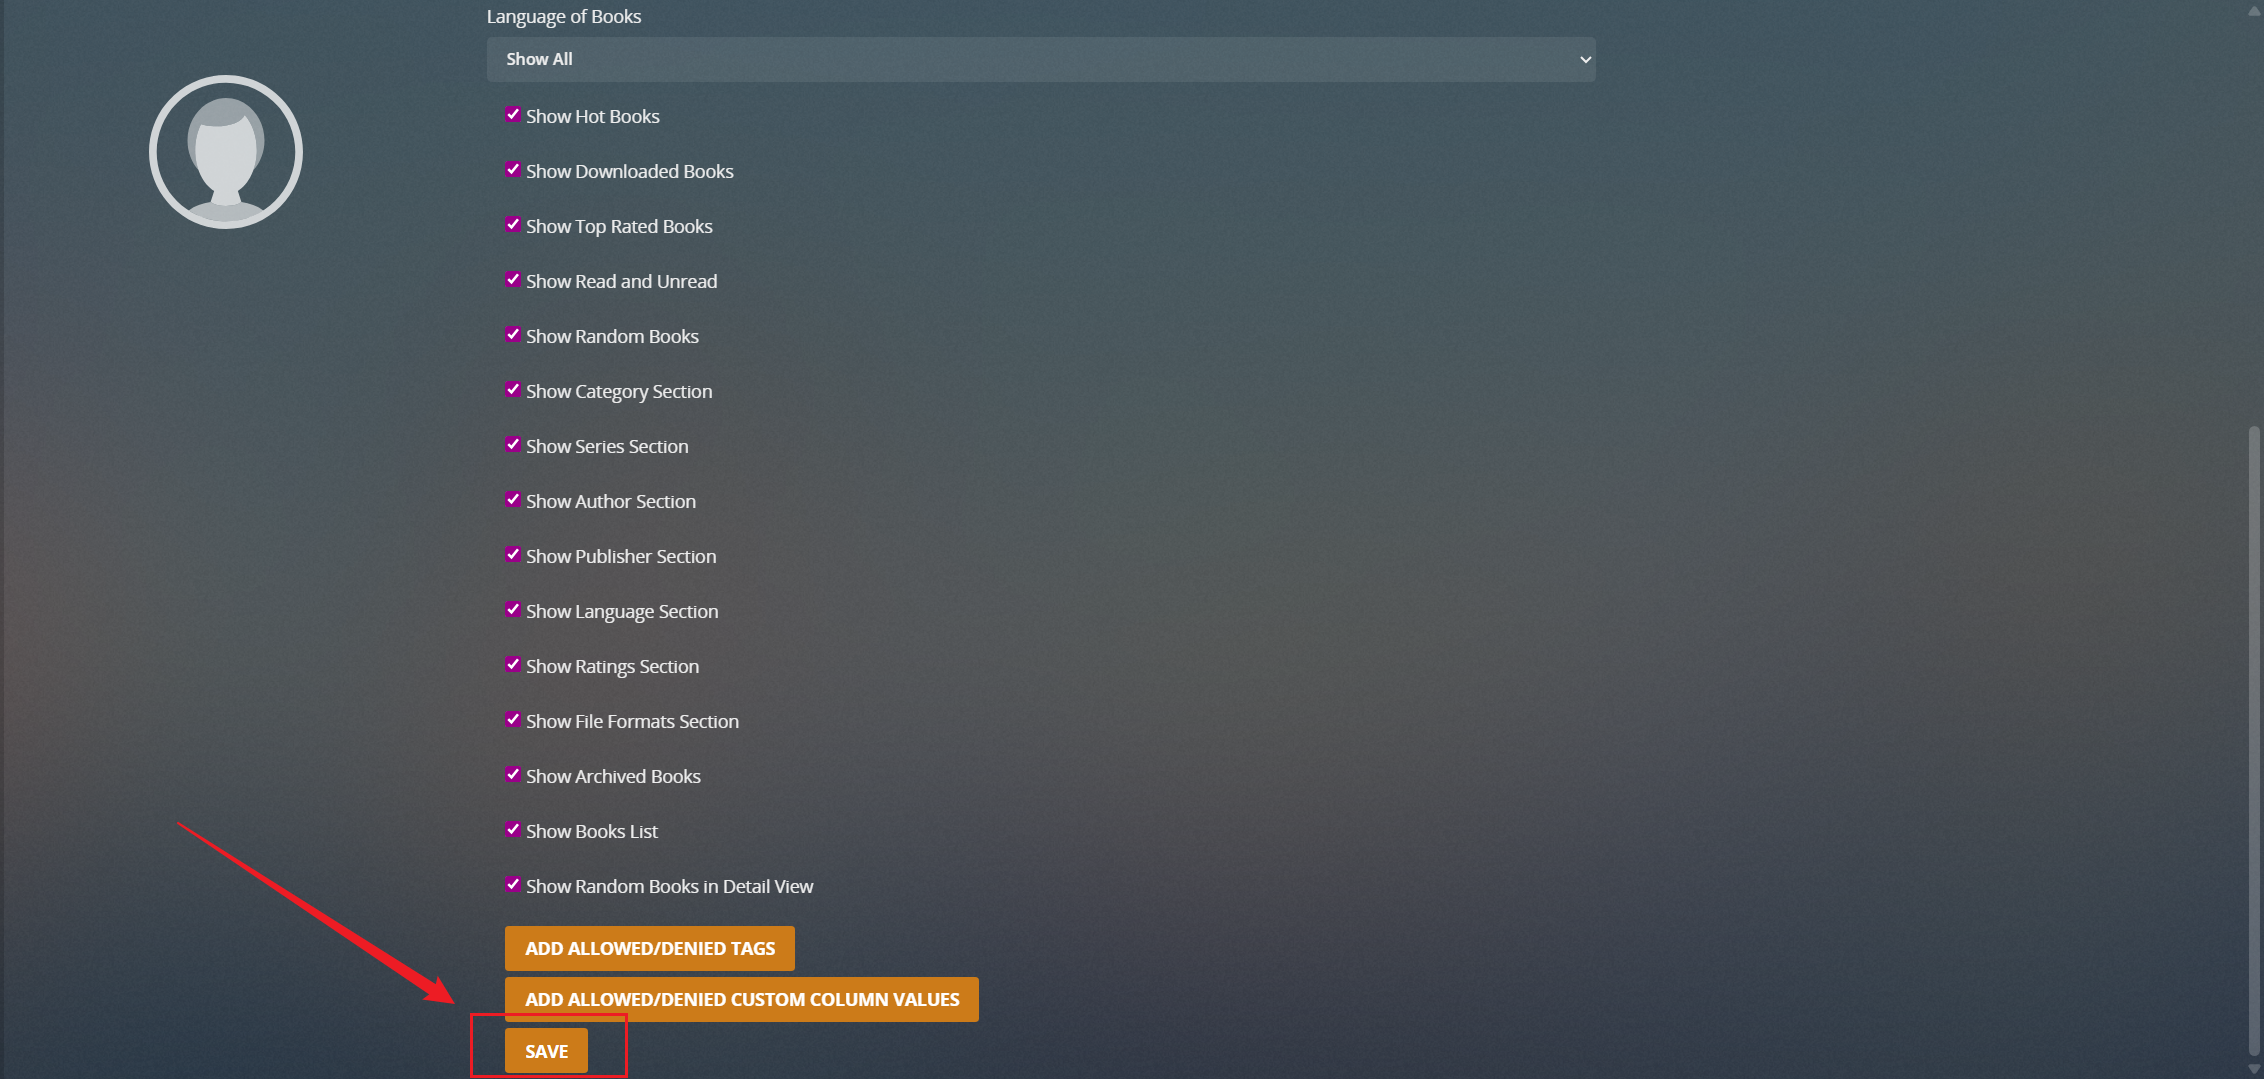
Task: Uncheck Show Downloaded Books
Action: pyautogui.click(x=513, y=169)
